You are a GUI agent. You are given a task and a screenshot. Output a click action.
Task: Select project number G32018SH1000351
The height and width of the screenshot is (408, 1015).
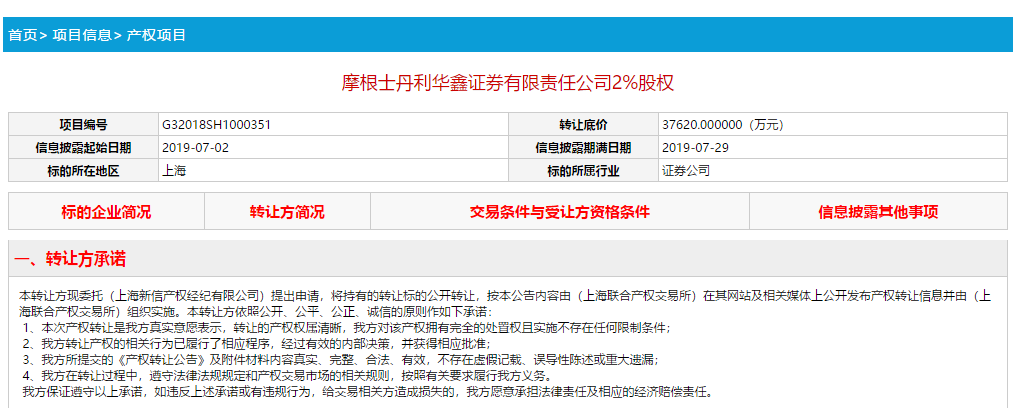pyautogui.click(x=216, y=125)
